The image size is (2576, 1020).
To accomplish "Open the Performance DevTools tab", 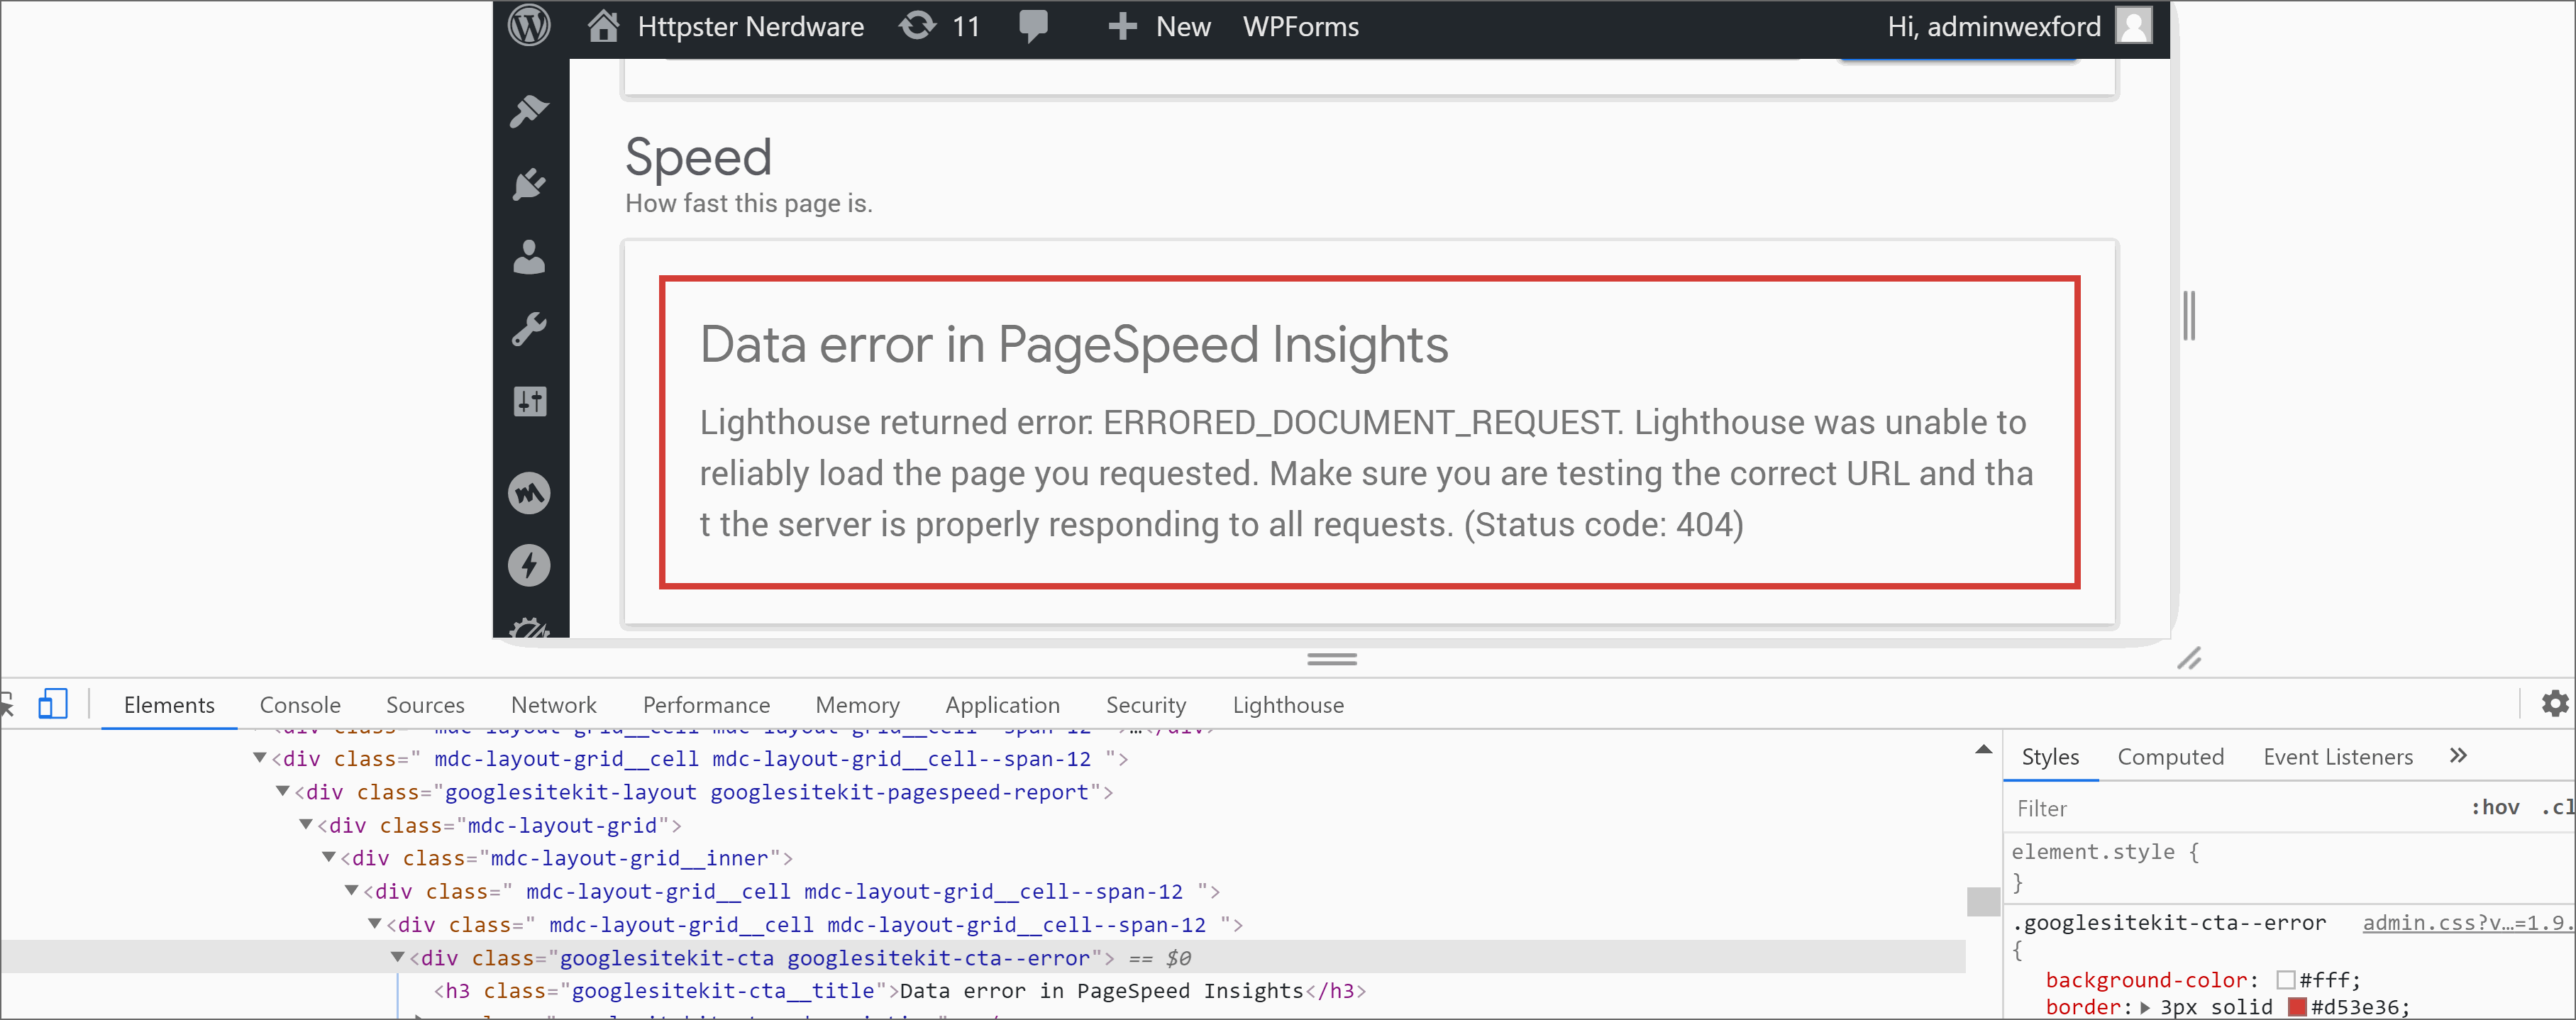I will (x=706, y=705).
